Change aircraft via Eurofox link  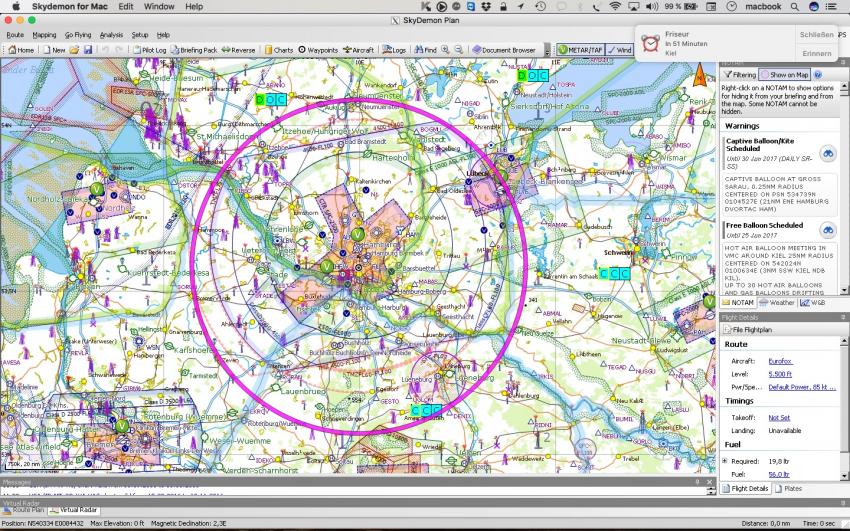coord(780,361)
